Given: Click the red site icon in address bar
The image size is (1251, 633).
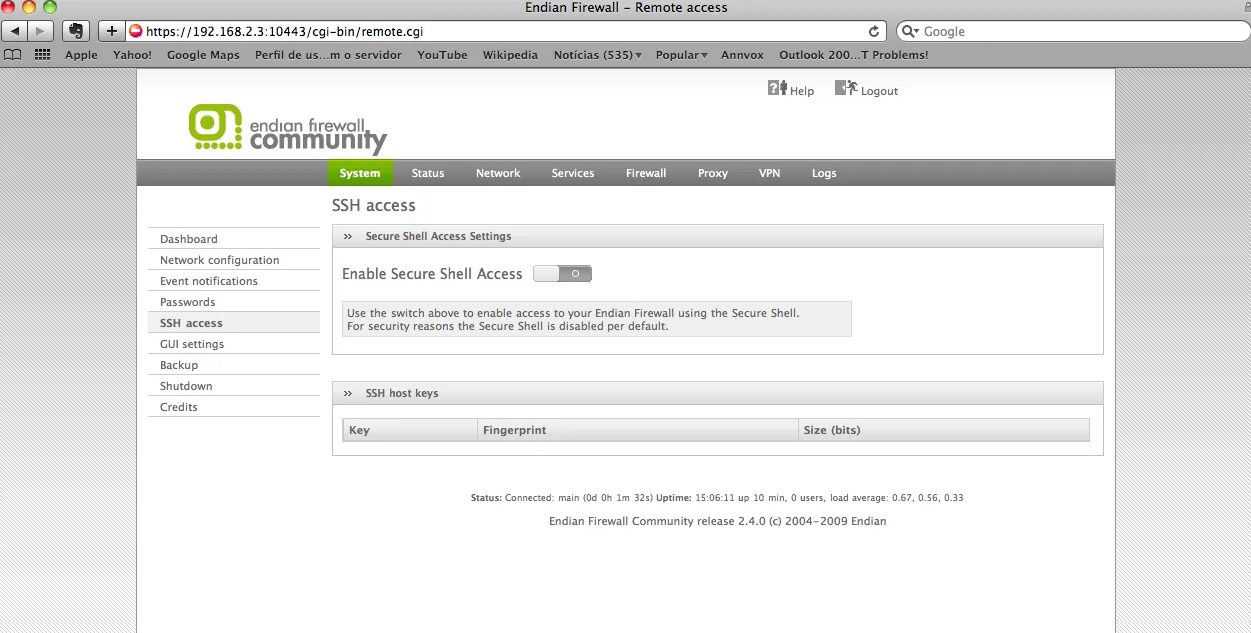Looking at the screenshot, I should pos(136,31).
